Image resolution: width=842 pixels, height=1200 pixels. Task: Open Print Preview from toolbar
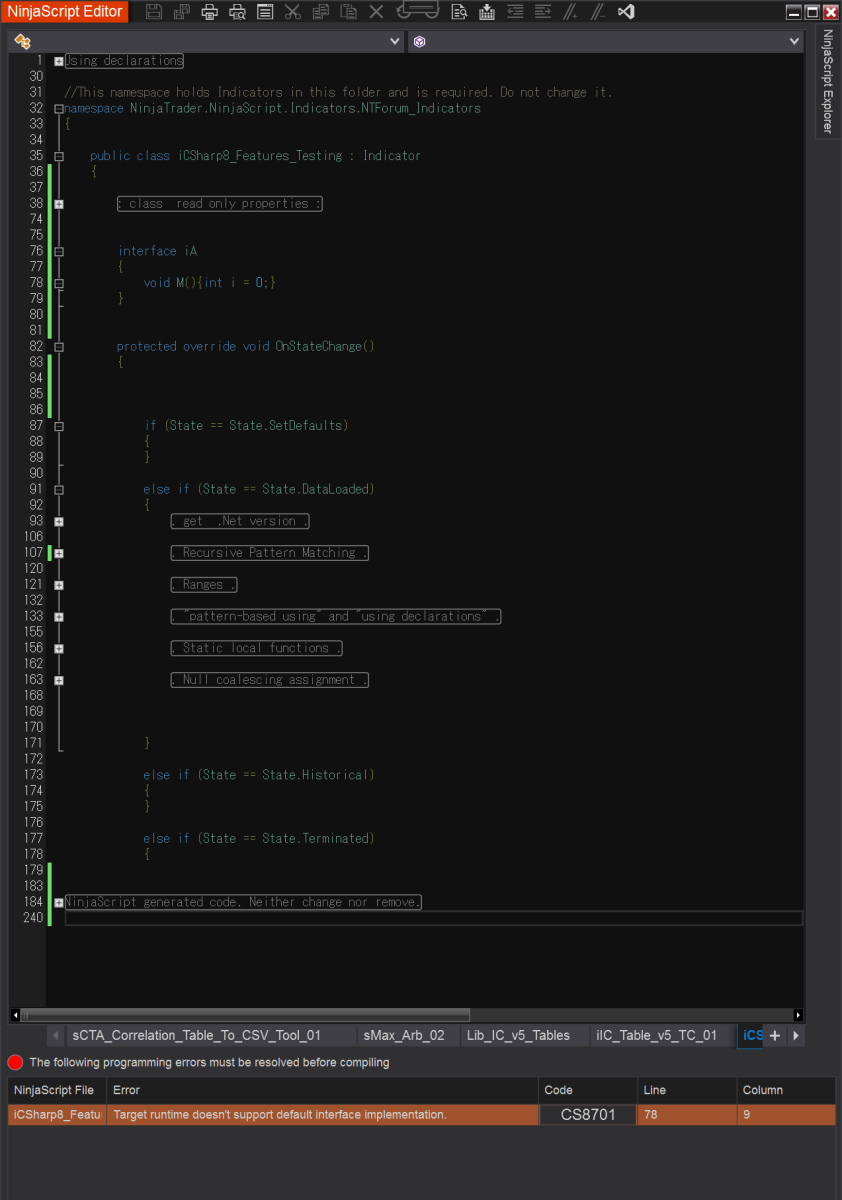(237, 12)
